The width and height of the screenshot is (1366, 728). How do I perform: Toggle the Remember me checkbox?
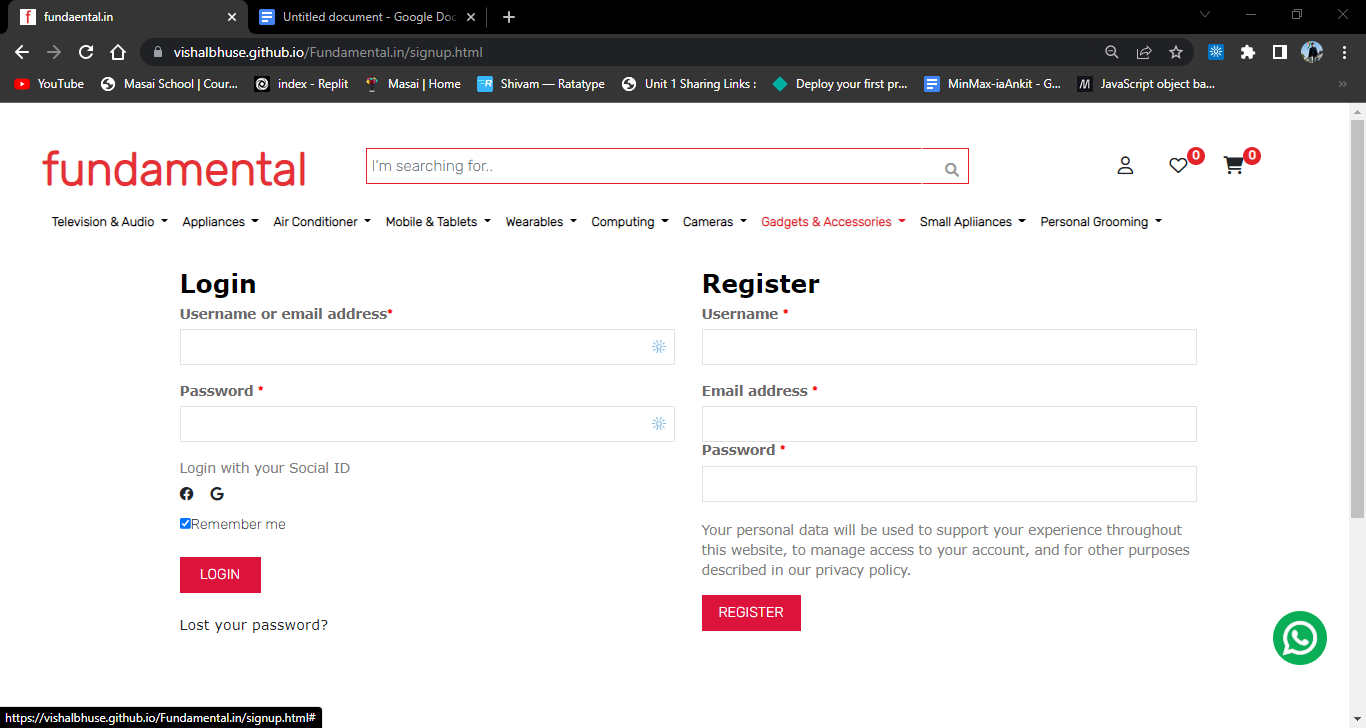(x=185, y=524)
